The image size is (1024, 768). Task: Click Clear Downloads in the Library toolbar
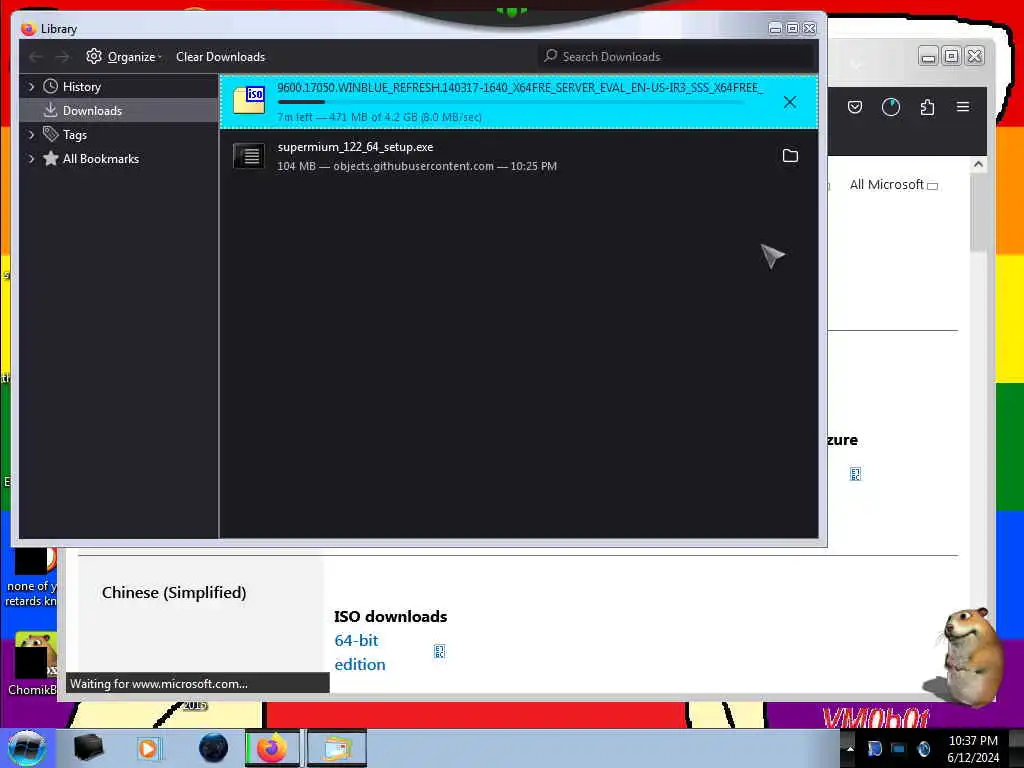coord(220,57)
